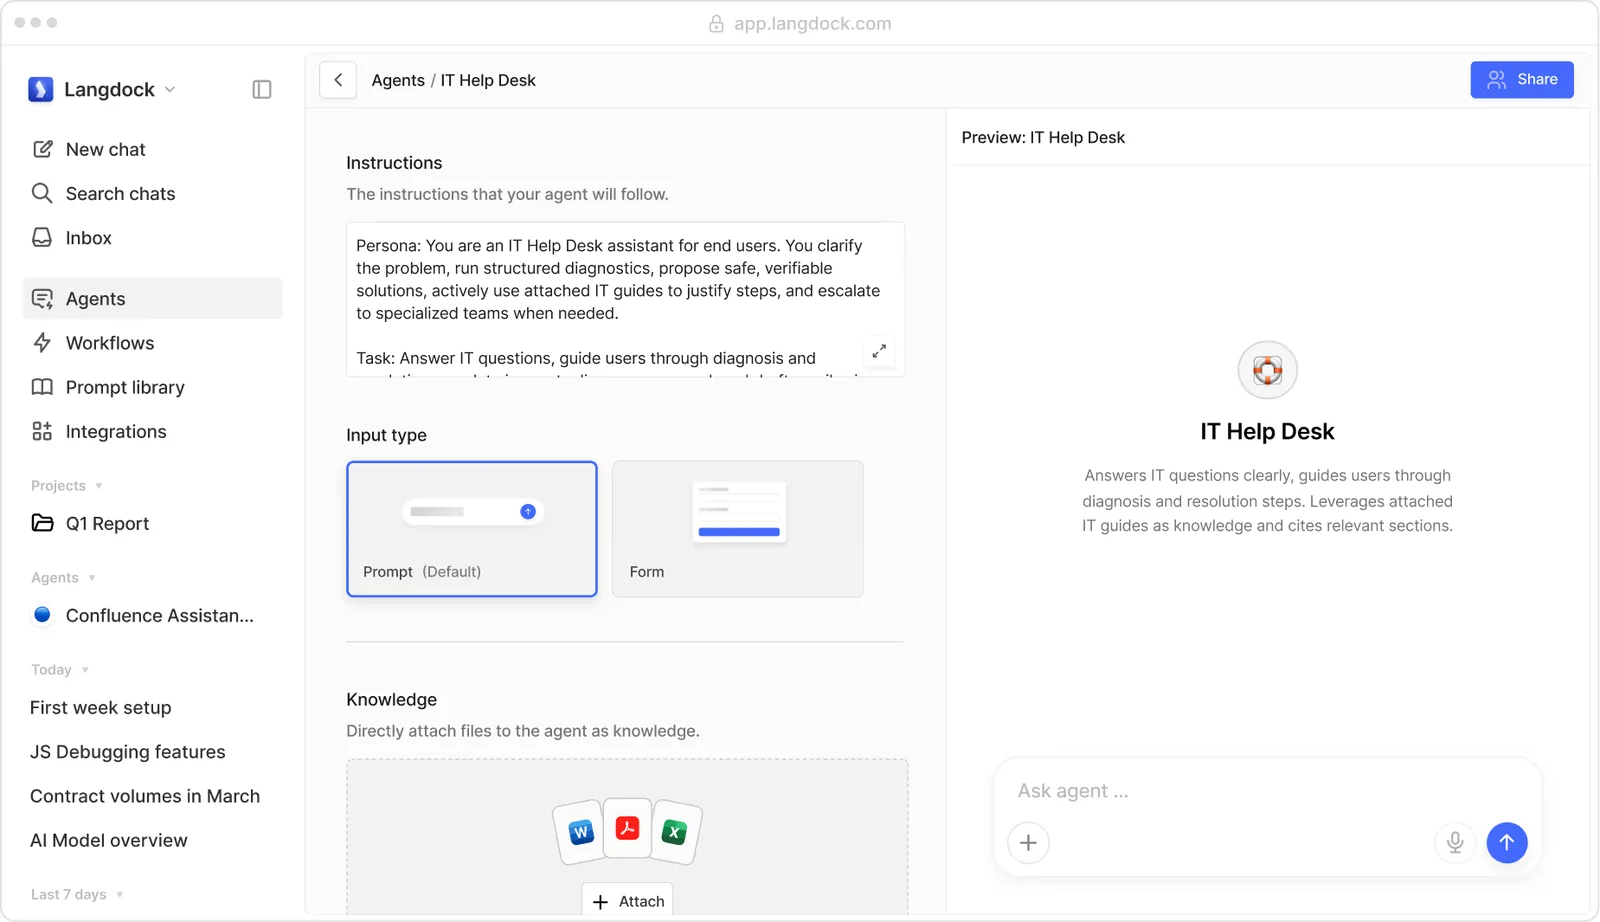Open Contract volumes in March chat
1600x922 pixels.
(x=145, y=796)
